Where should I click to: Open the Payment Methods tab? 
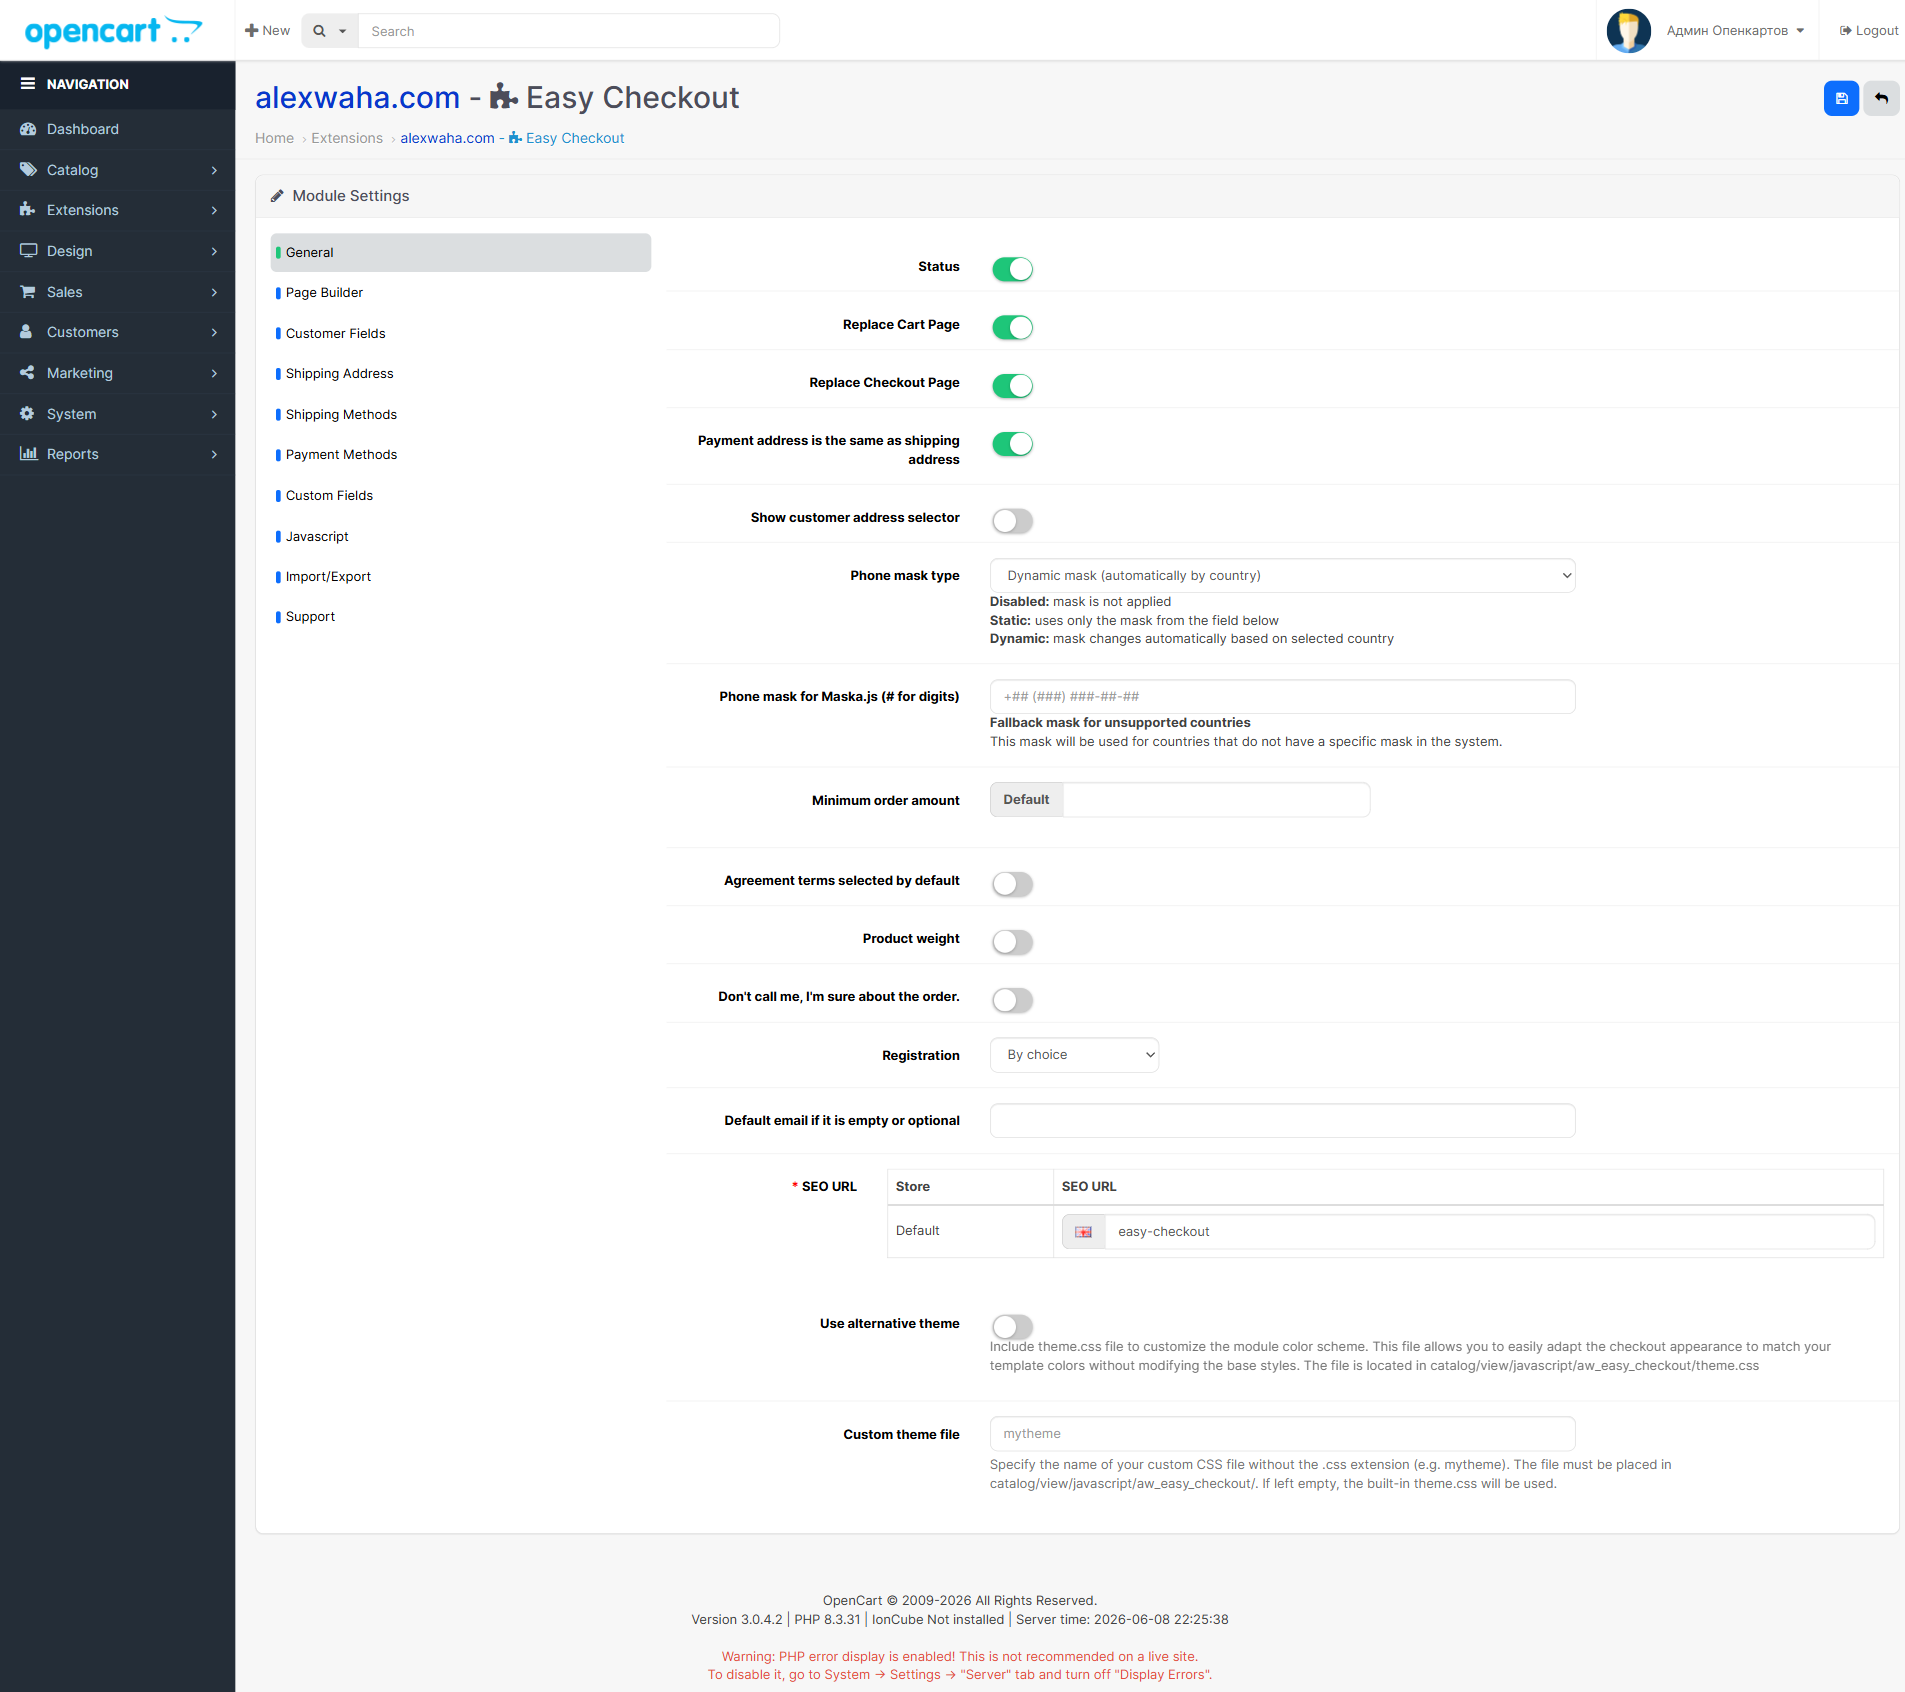(x=460, y=455)
